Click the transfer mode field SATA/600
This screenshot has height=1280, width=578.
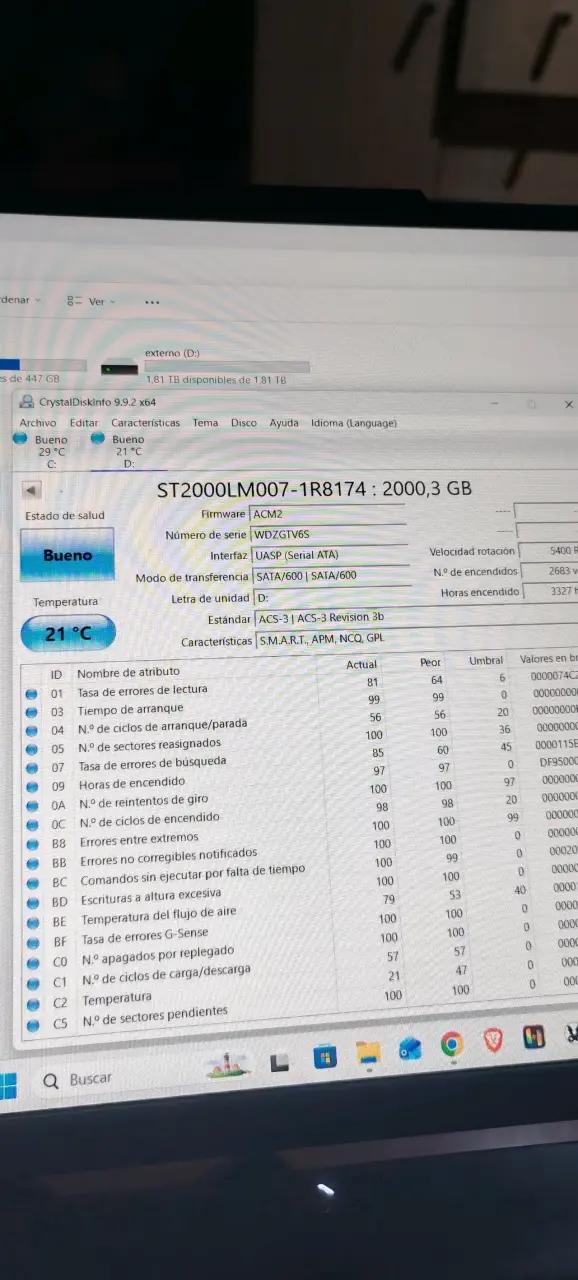[331, 576]
